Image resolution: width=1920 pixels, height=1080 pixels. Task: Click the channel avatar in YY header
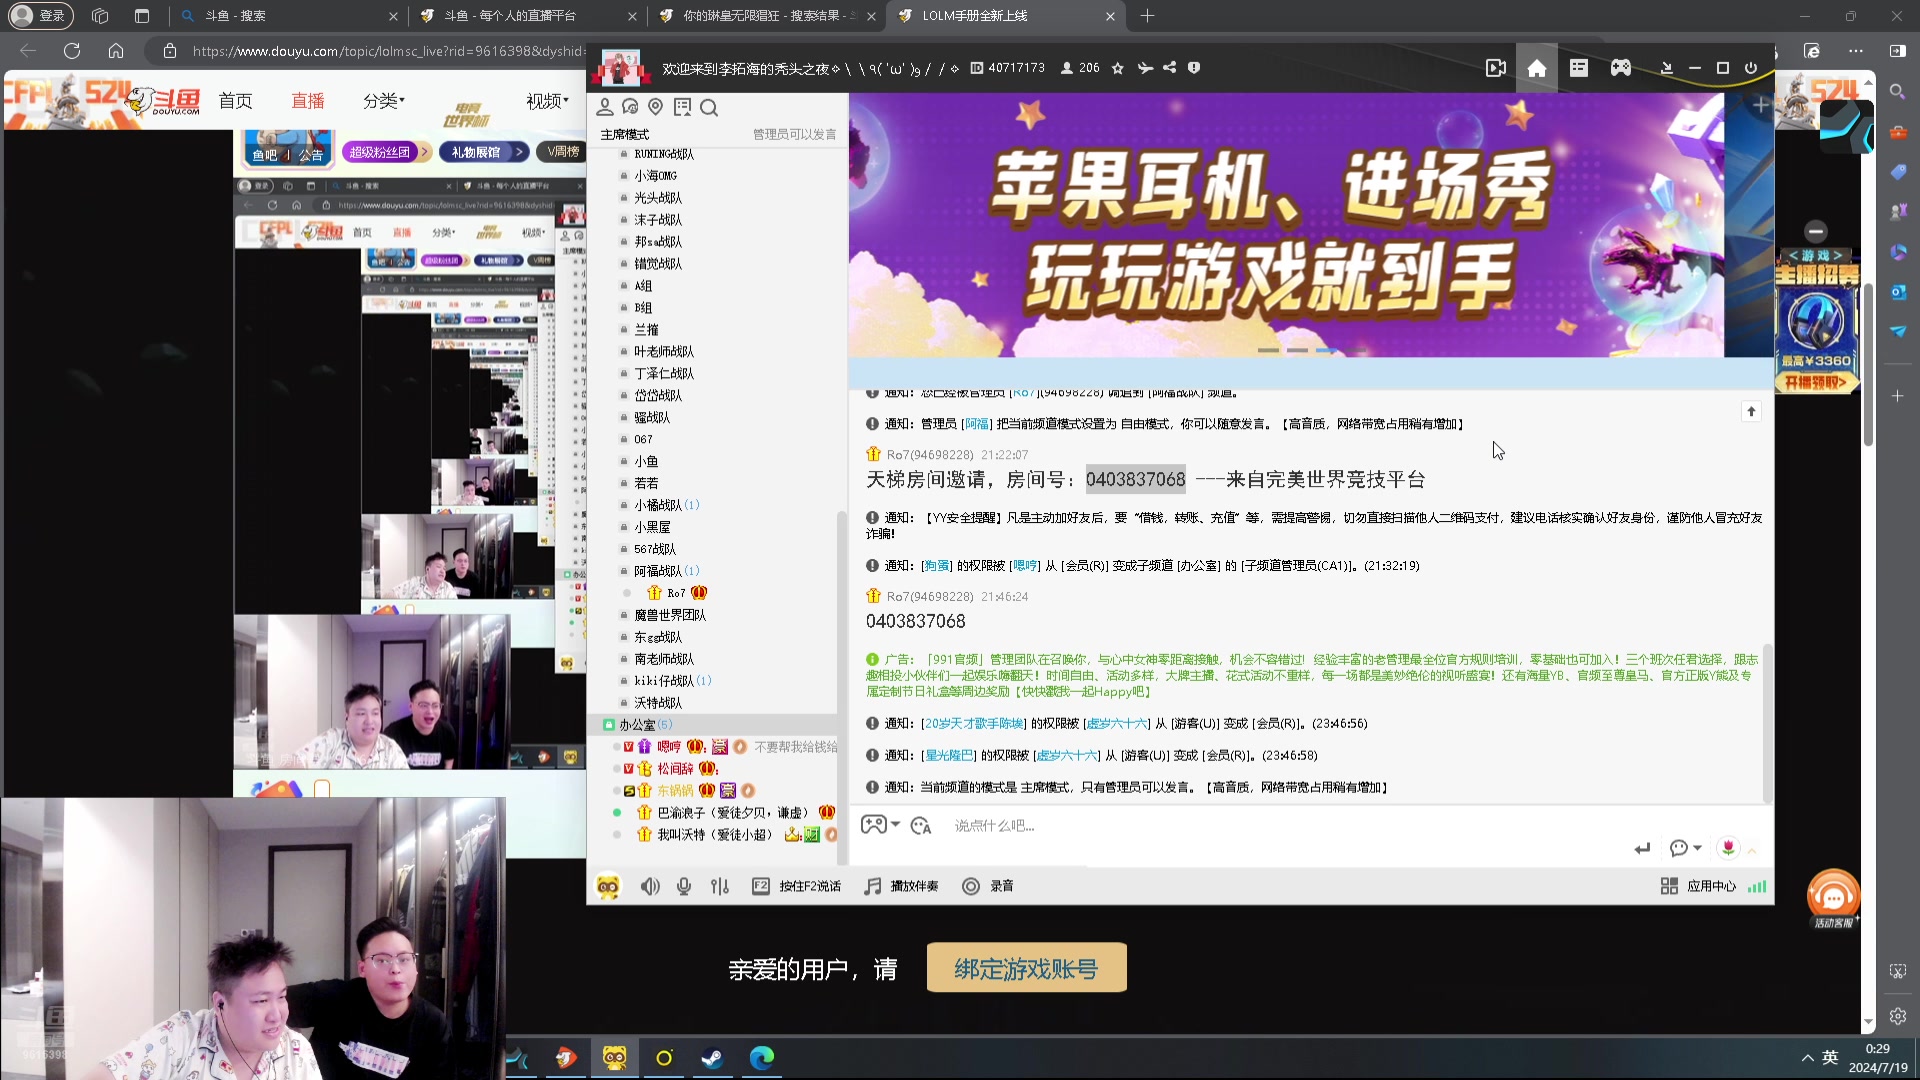620,68
